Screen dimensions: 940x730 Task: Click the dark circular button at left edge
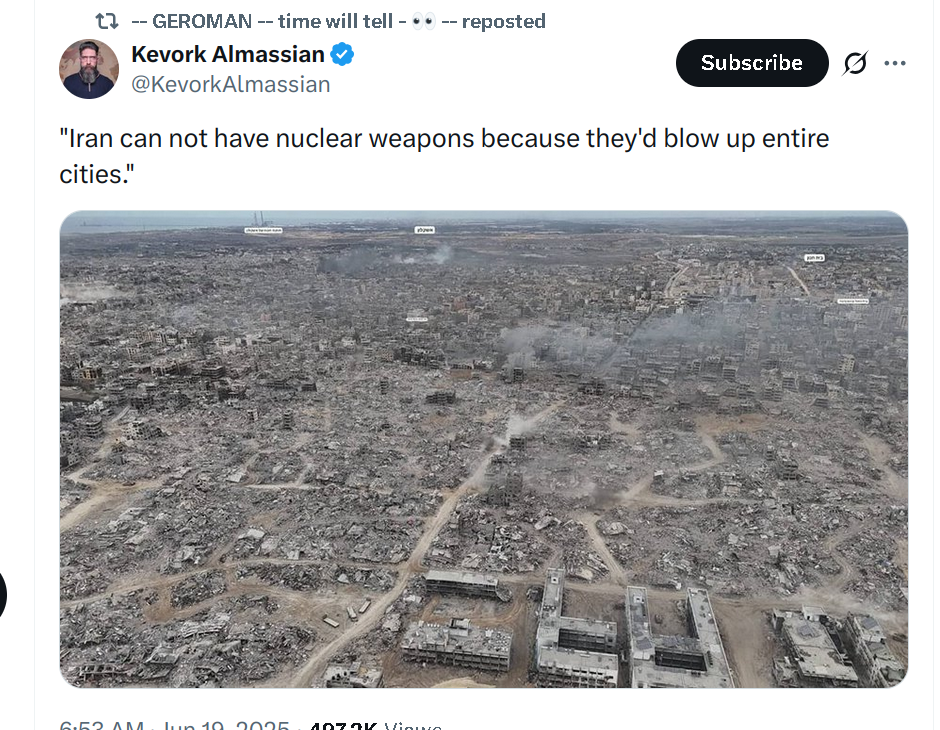(x=2, y=595)
